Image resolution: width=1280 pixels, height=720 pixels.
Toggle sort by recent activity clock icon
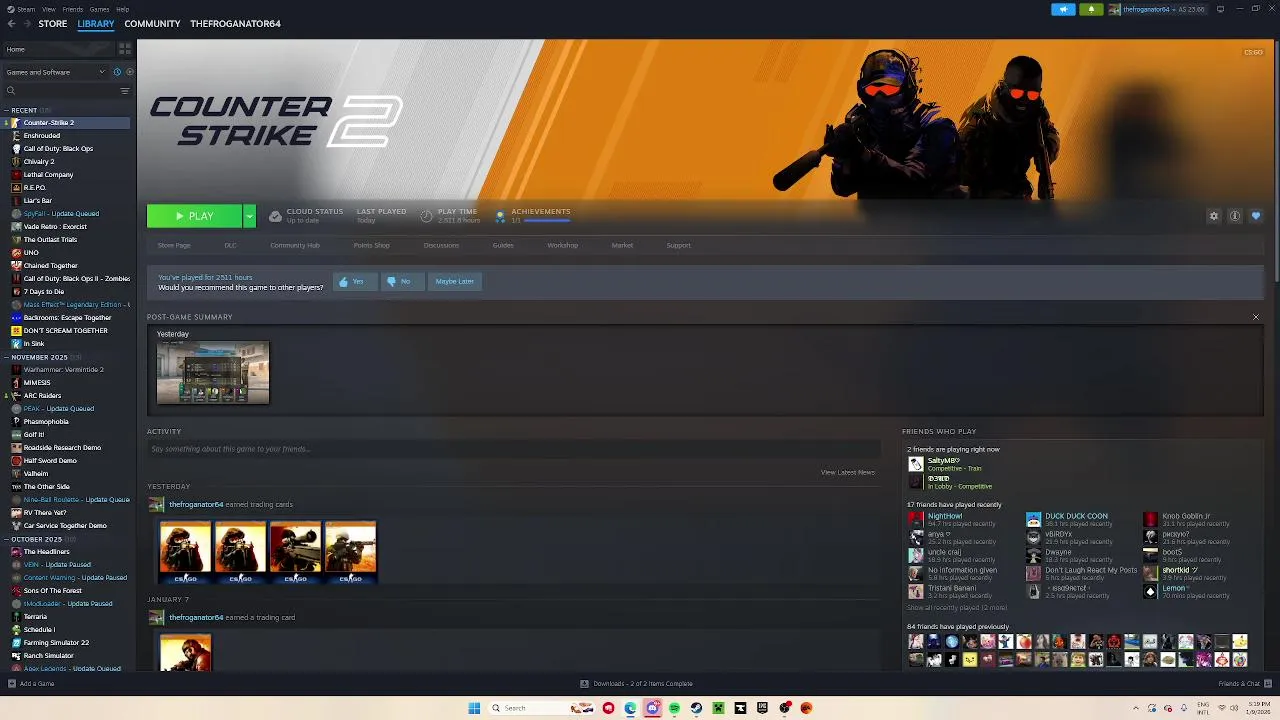pyautogui.click(x=117, y=72)
